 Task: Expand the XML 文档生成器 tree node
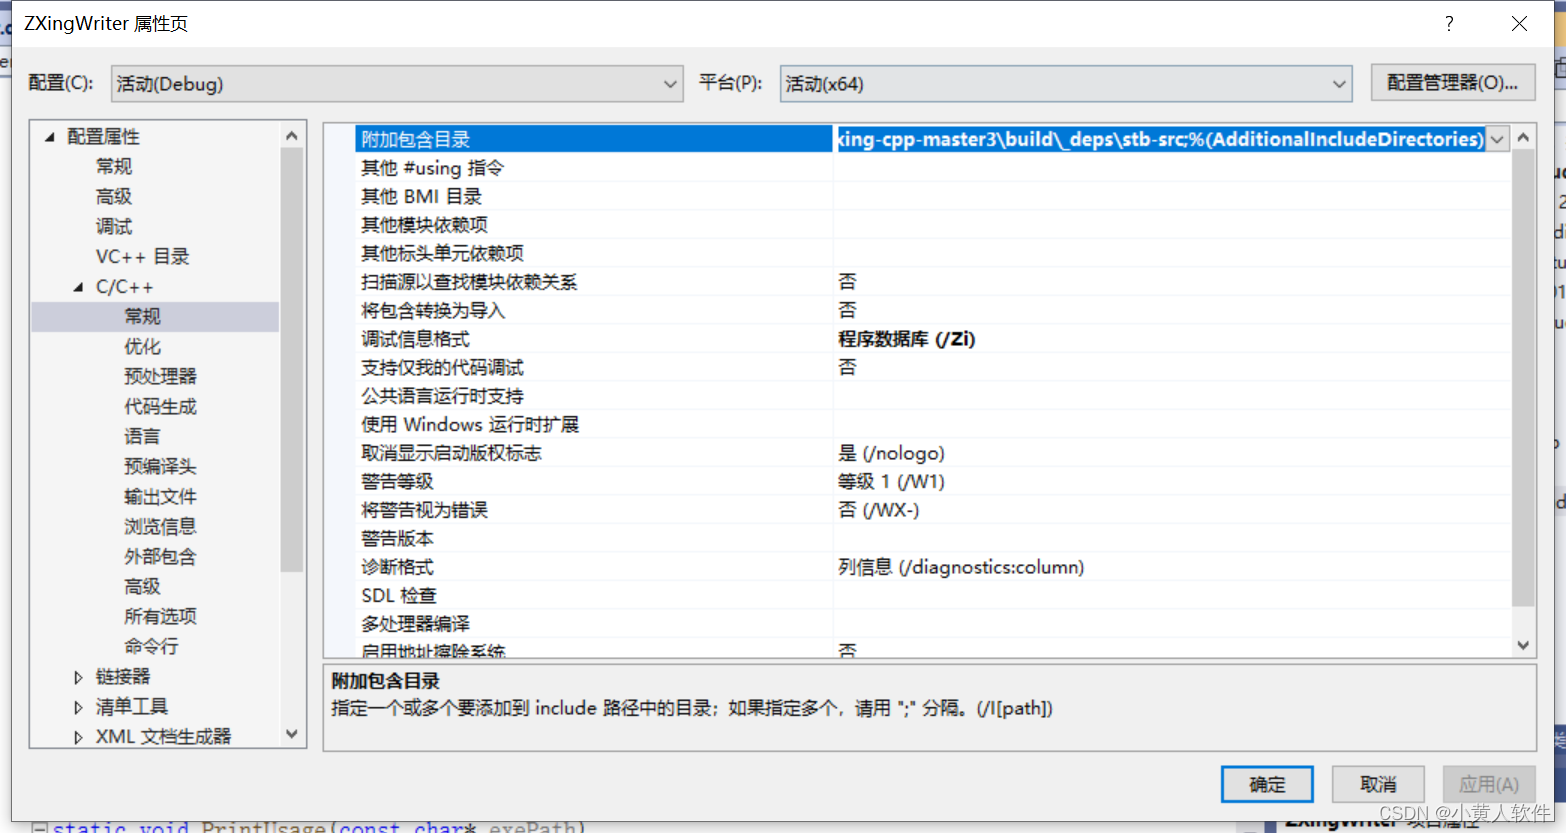pos(80,736)
